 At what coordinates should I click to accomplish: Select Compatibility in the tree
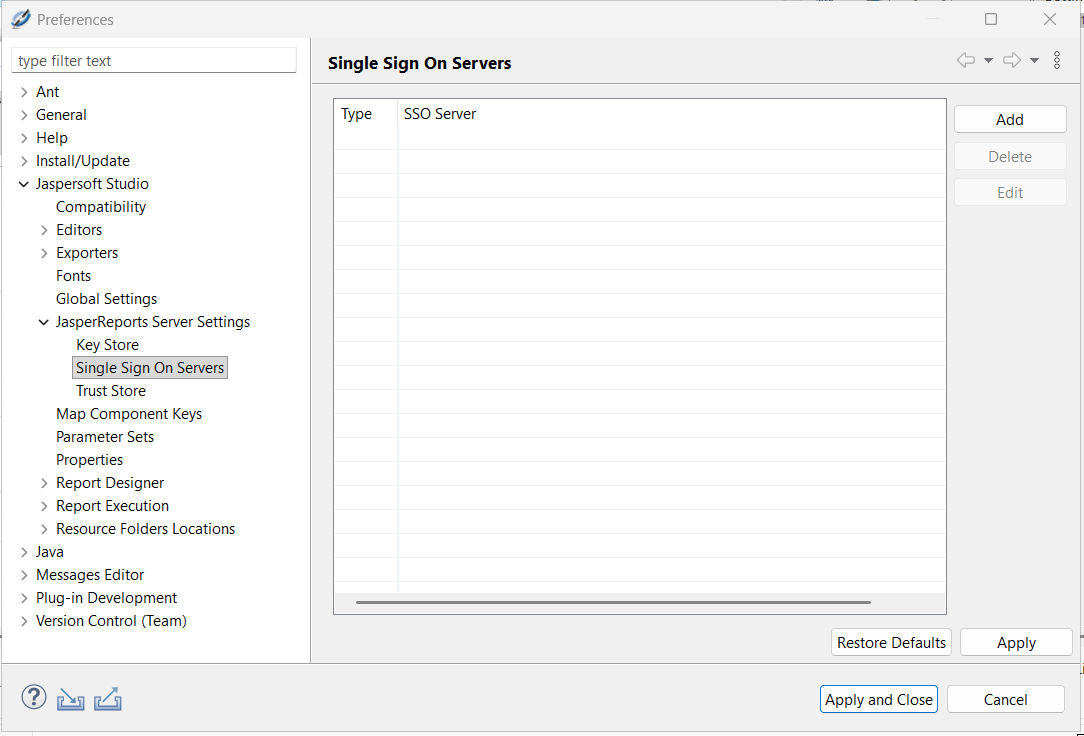pos(101,207)
